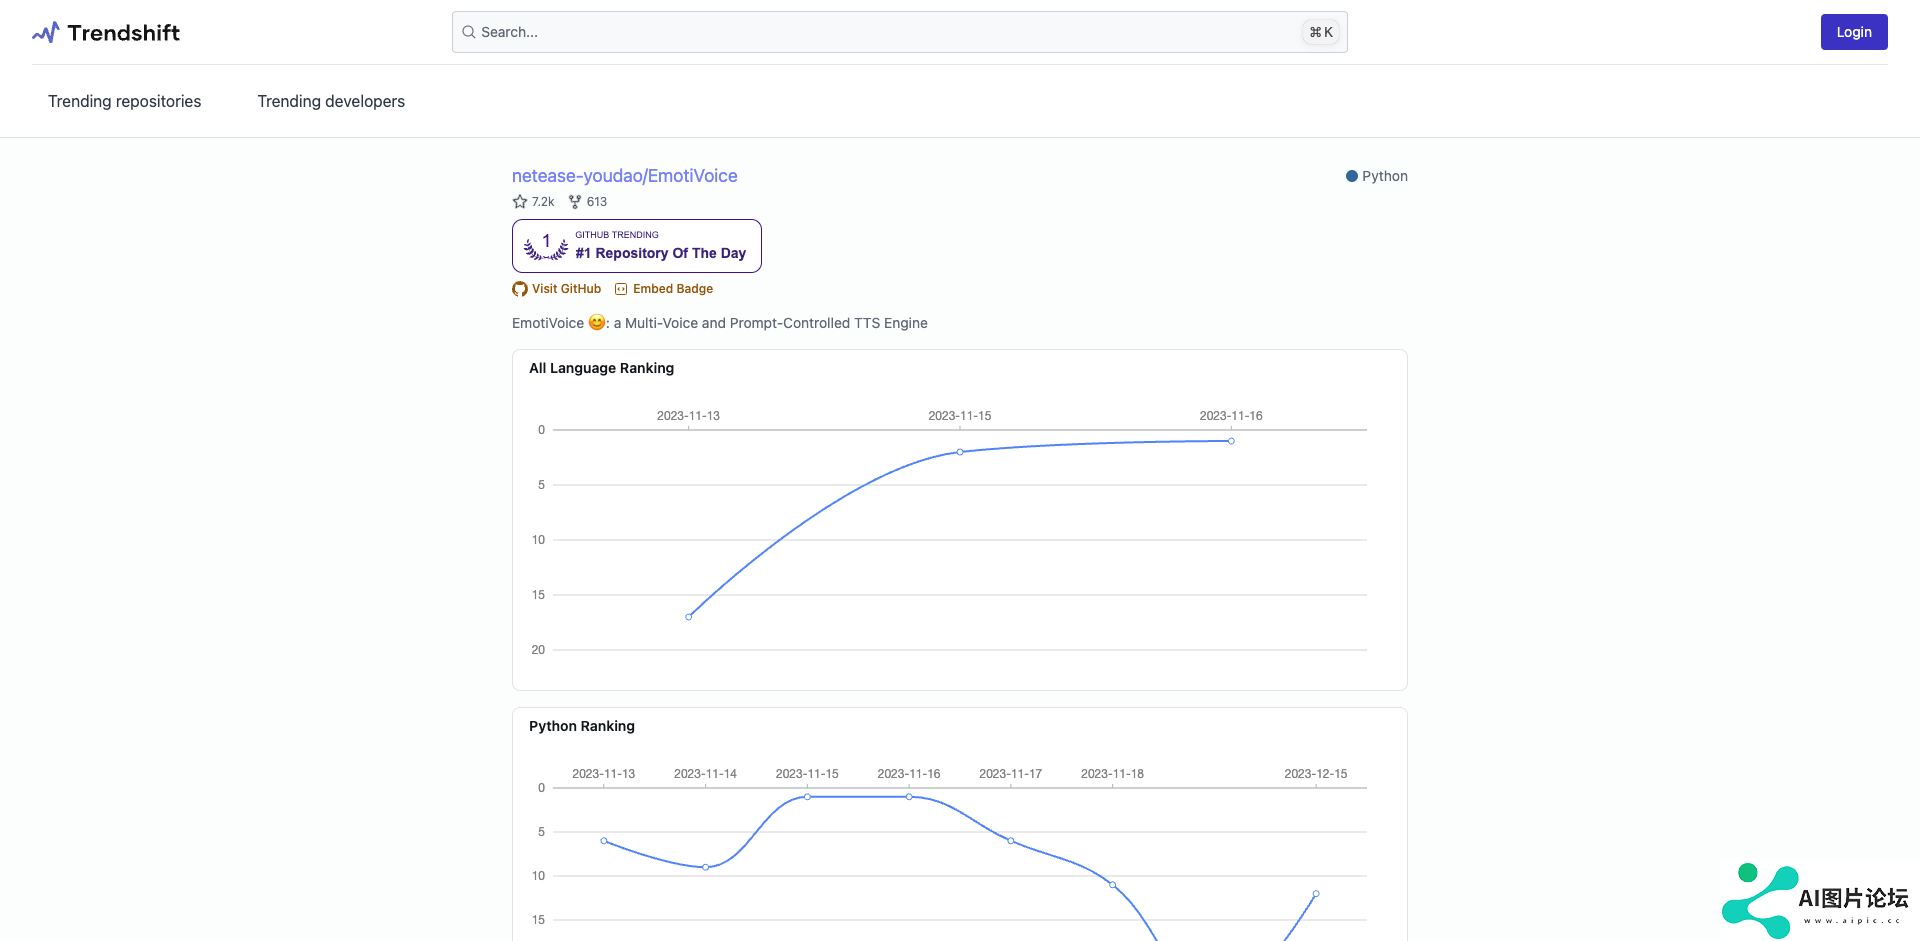This screenshot has height=941, width=1920.
Task: Click the #1 Repository Of The Day badge
Action: point(637,246)
